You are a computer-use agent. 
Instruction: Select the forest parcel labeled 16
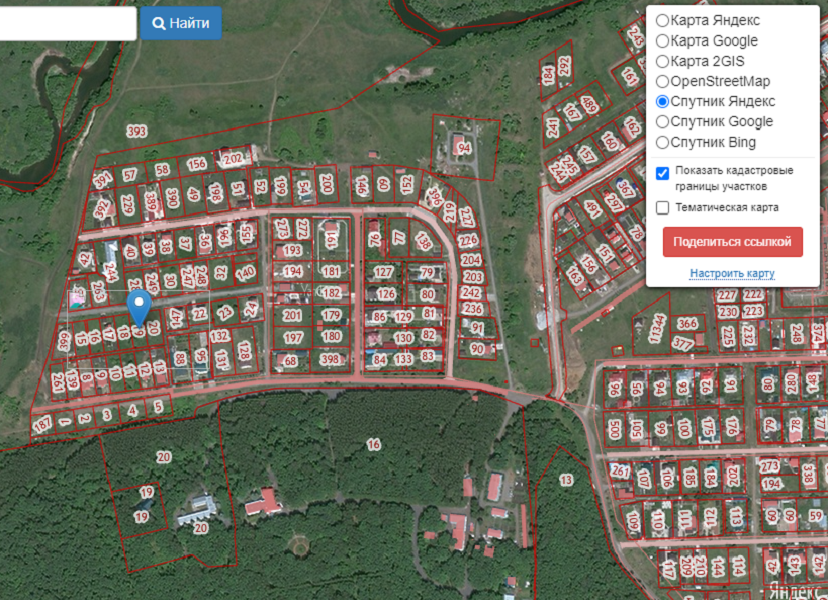[x=373, y=444]
